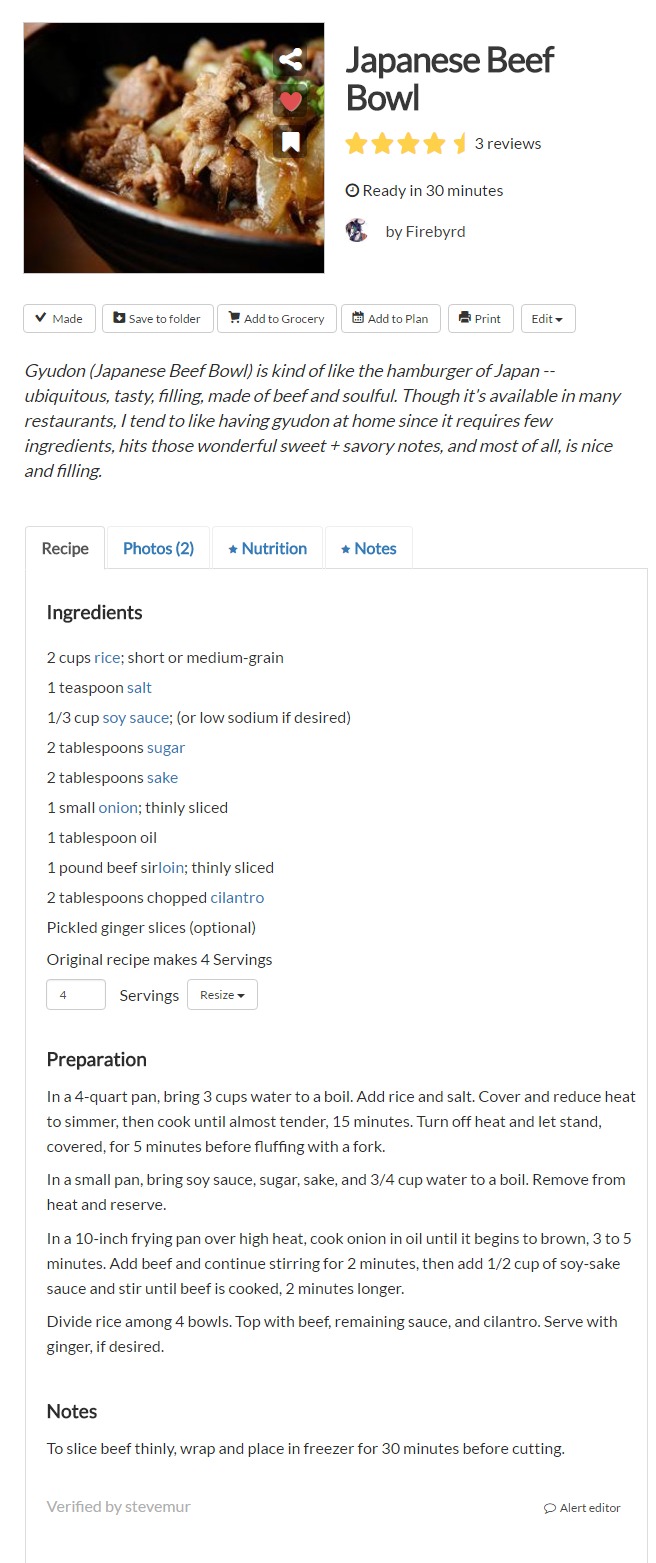
Task: Toggle the heart favorite icon
Action: tap(290, 101)
